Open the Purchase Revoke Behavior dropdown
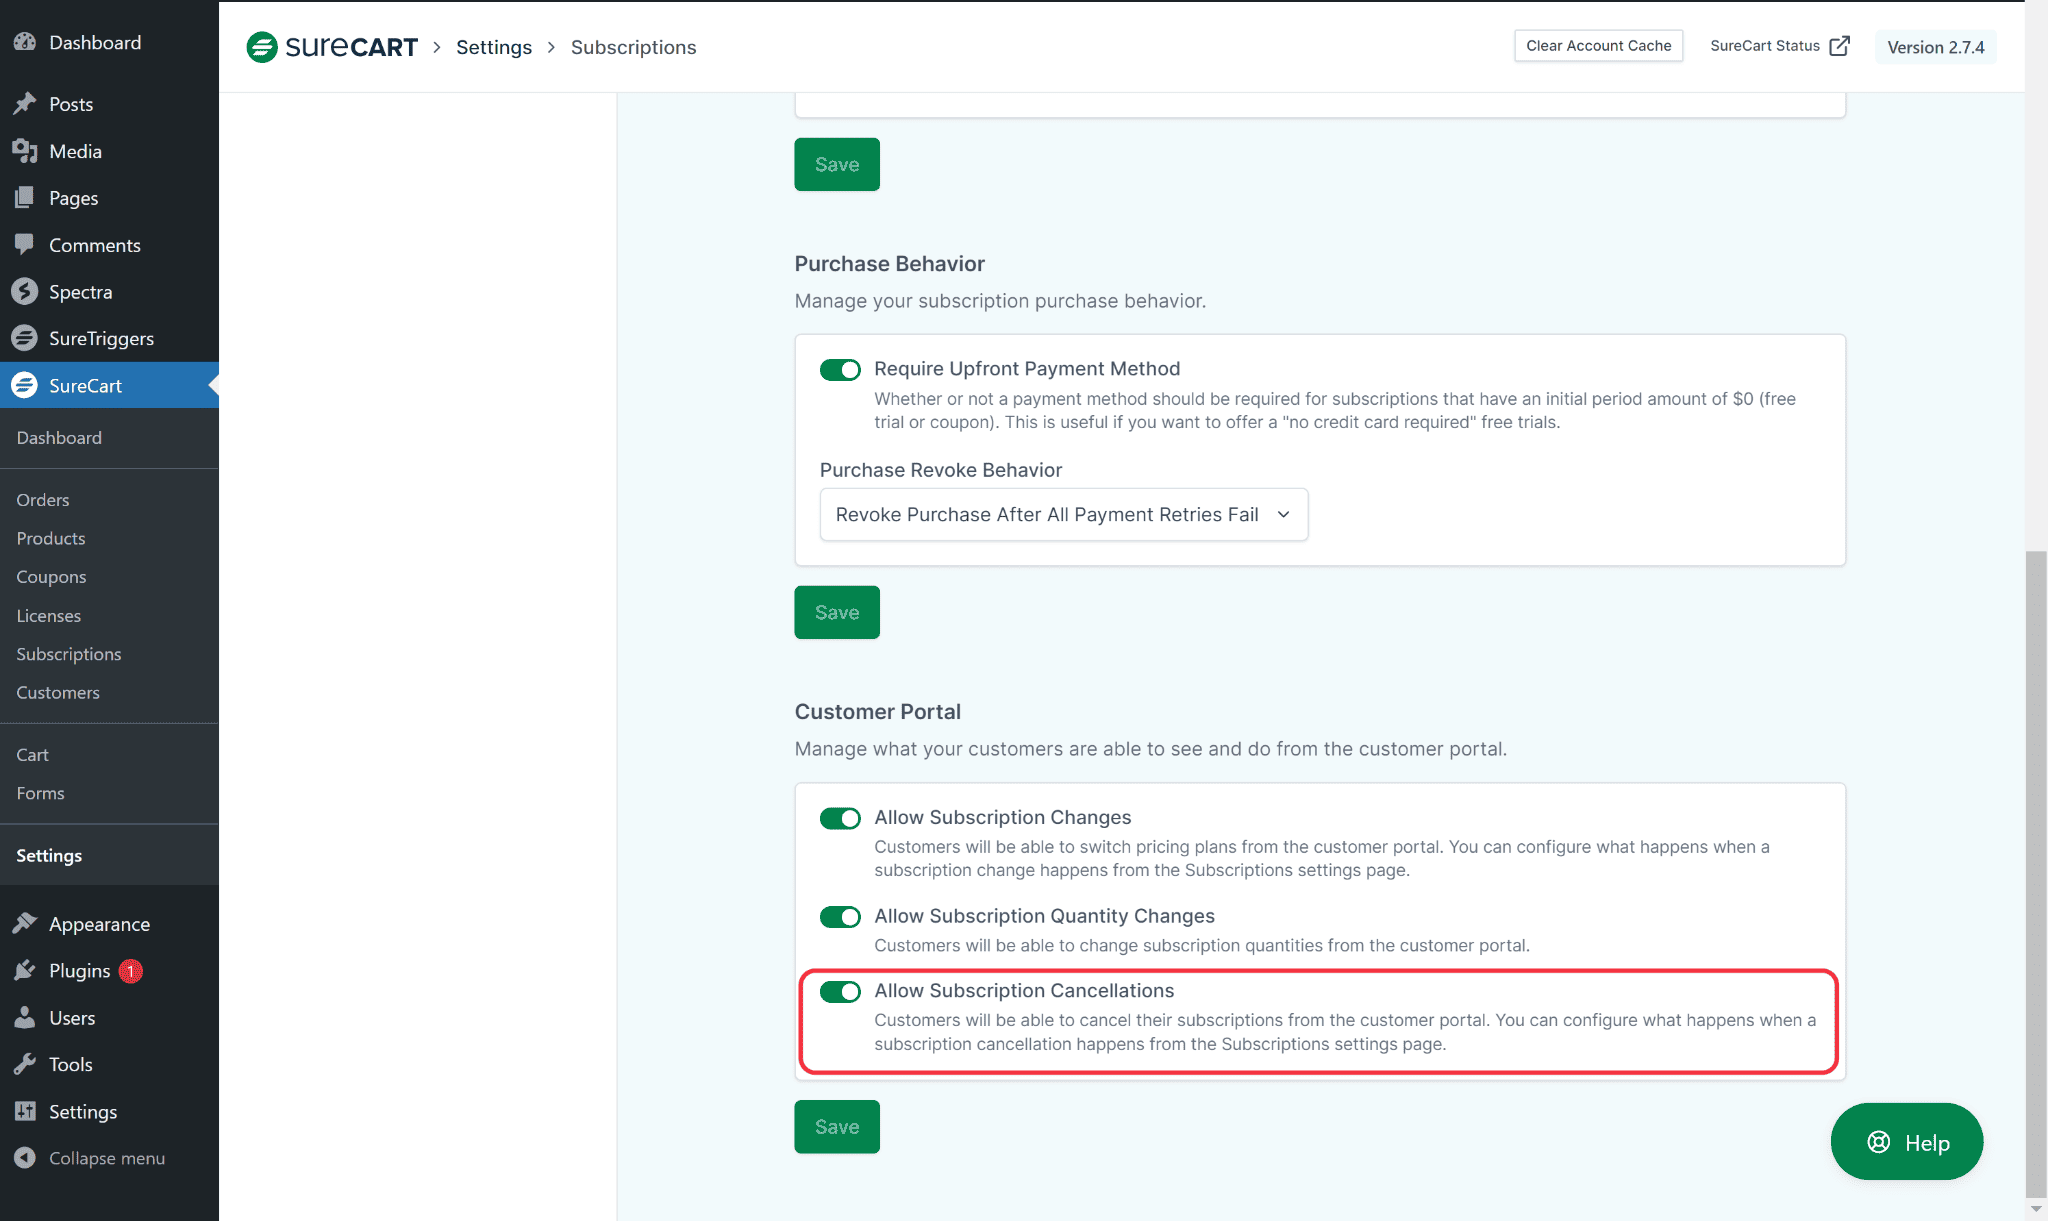The width and height of the screenshot is (2048, 1221). (1063, 515)
